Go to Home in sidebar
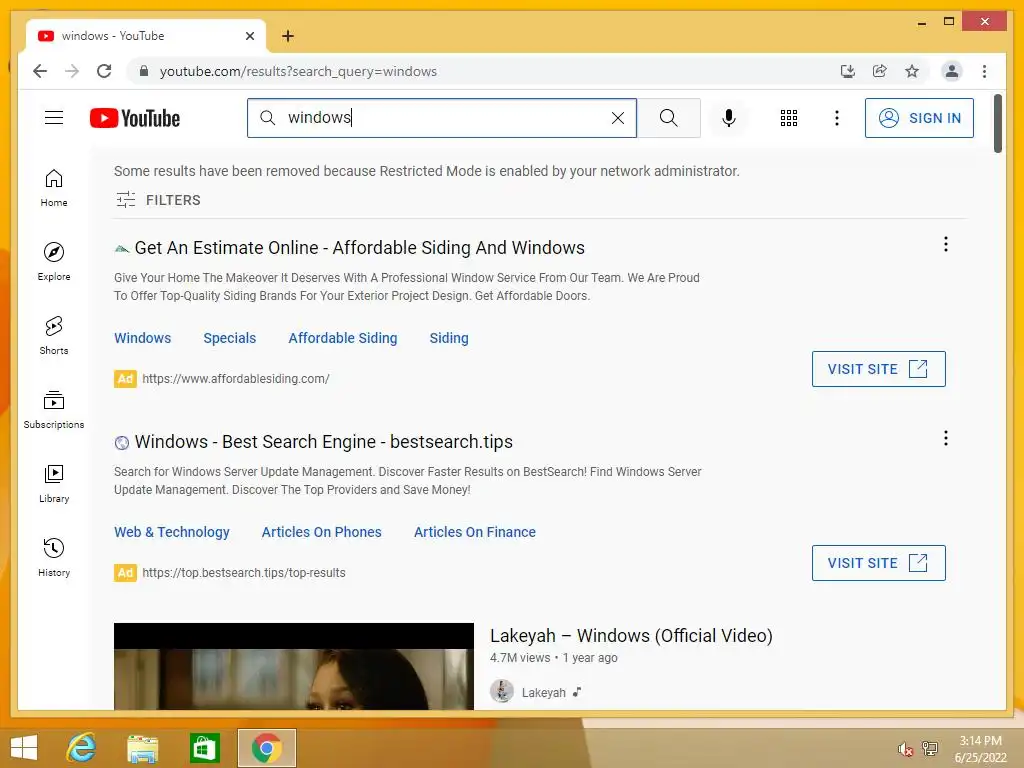This screenshot has width=1024, height=768. coord(54,188)
